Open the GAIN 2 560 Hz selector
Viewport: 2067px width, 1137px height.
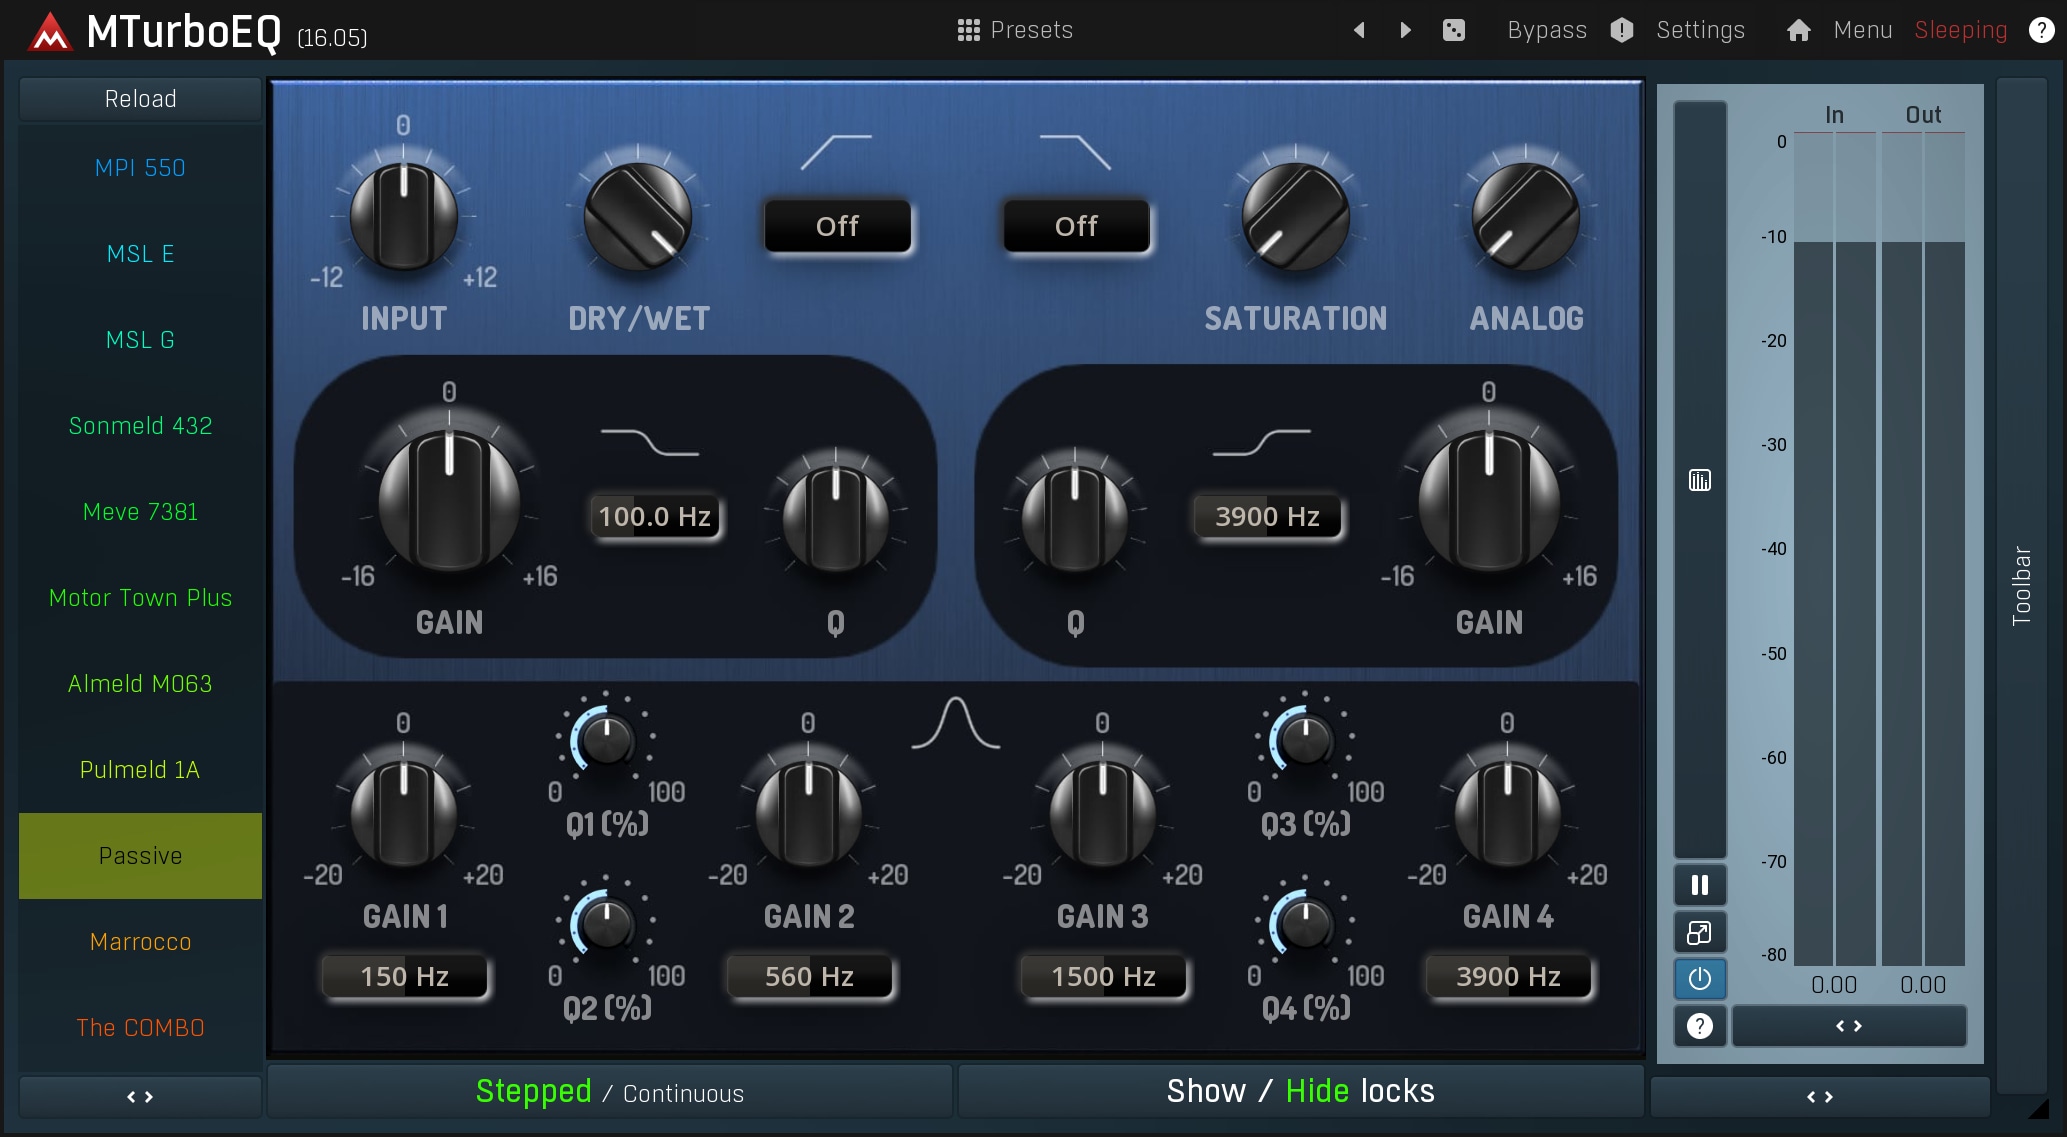click(809, 977)
